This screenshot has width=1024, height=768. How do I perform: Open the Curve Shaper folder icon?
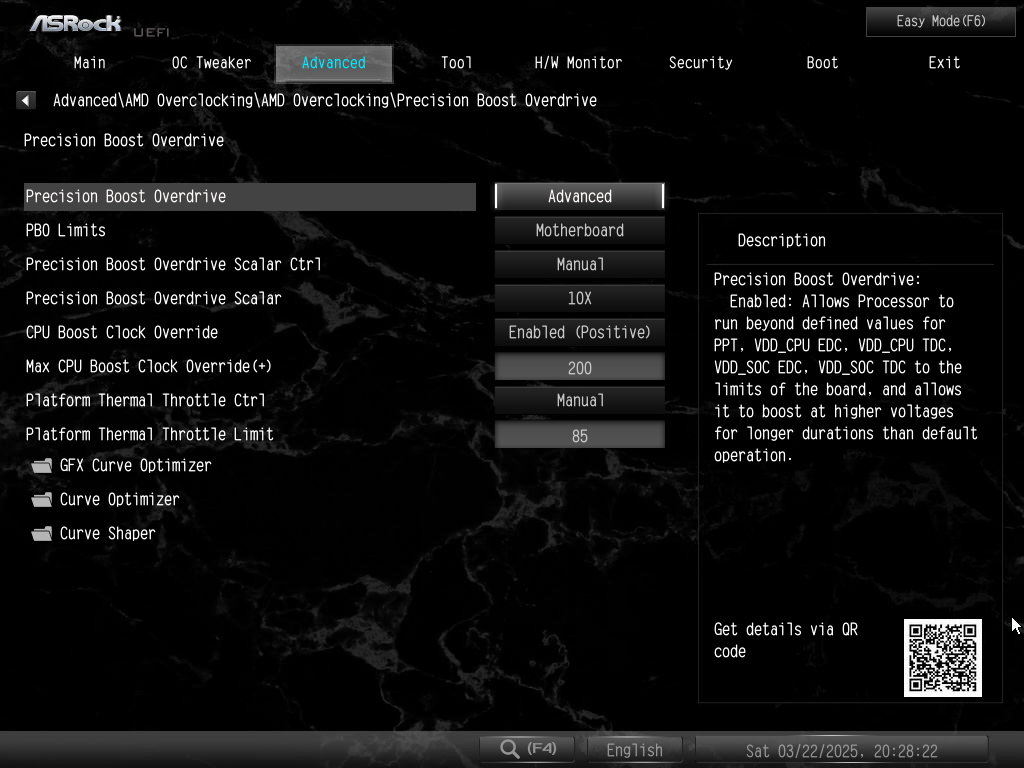coord(42,534)
